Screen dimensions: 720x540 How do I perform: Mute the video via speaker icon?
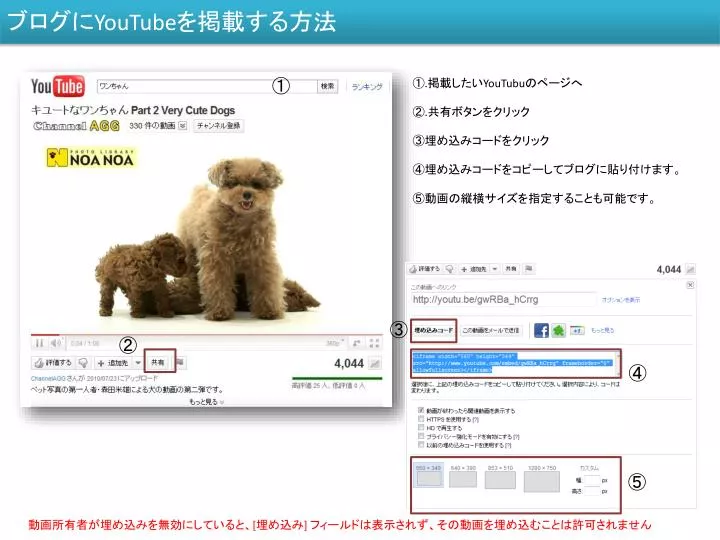tap(56, 343)
